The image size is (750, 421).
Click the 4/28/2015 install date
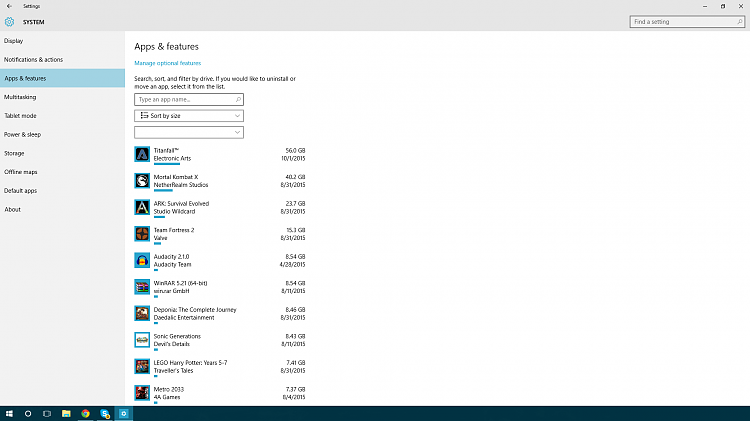pyautogui.click(x=292, y=265)
